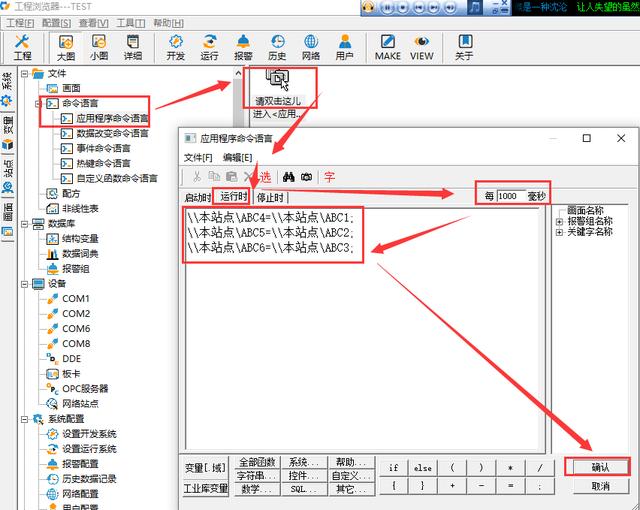This screenshot has width=640, height=510.
Task: Switch to the 运行时 tab
Action: [234, 197]
